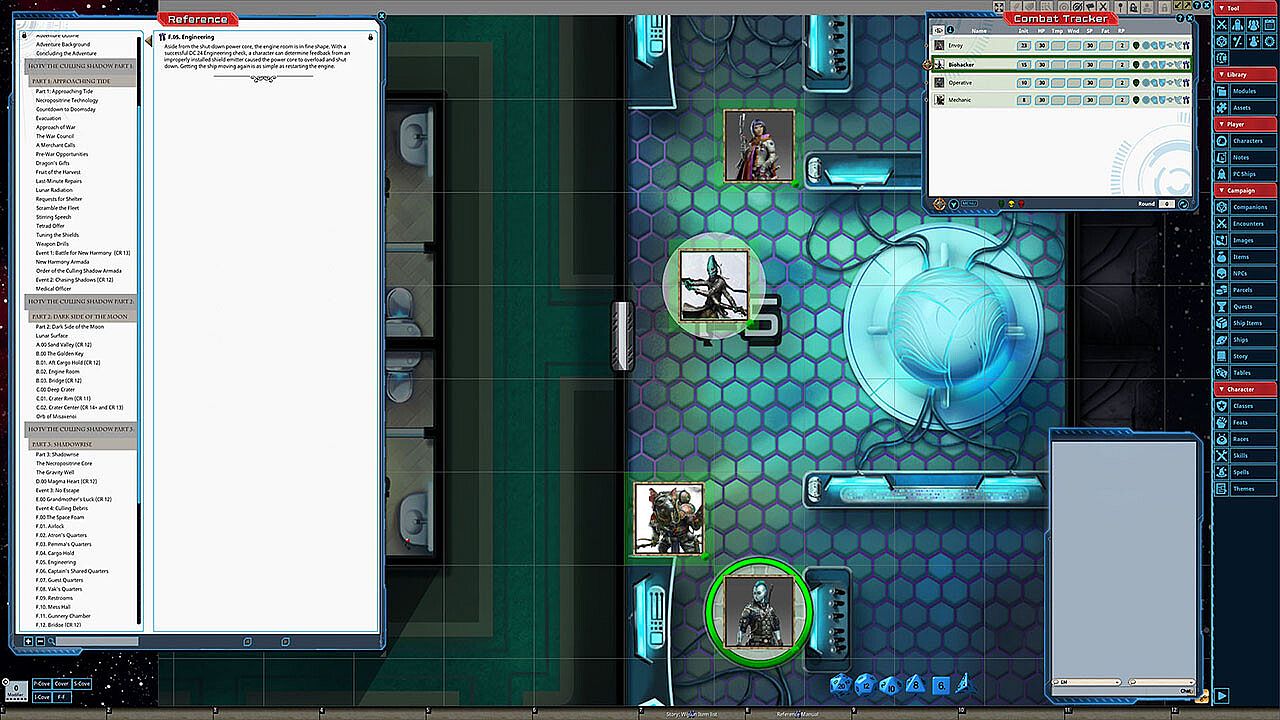
Task: Toggle friend-or-foe icon for Mechanic
Action: click(1136, 100)
